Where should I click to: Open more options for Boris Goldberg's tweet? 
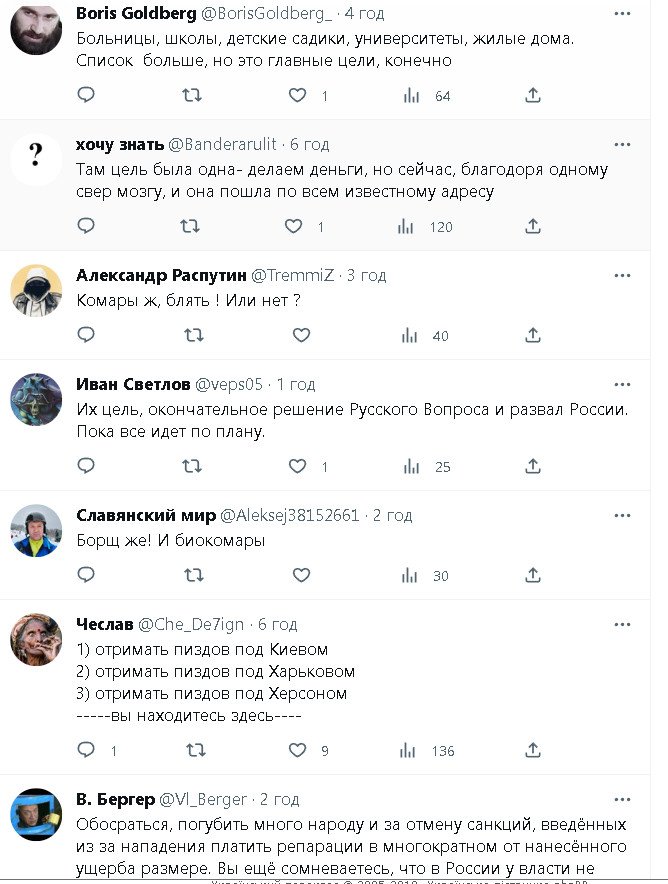point(623,13)
